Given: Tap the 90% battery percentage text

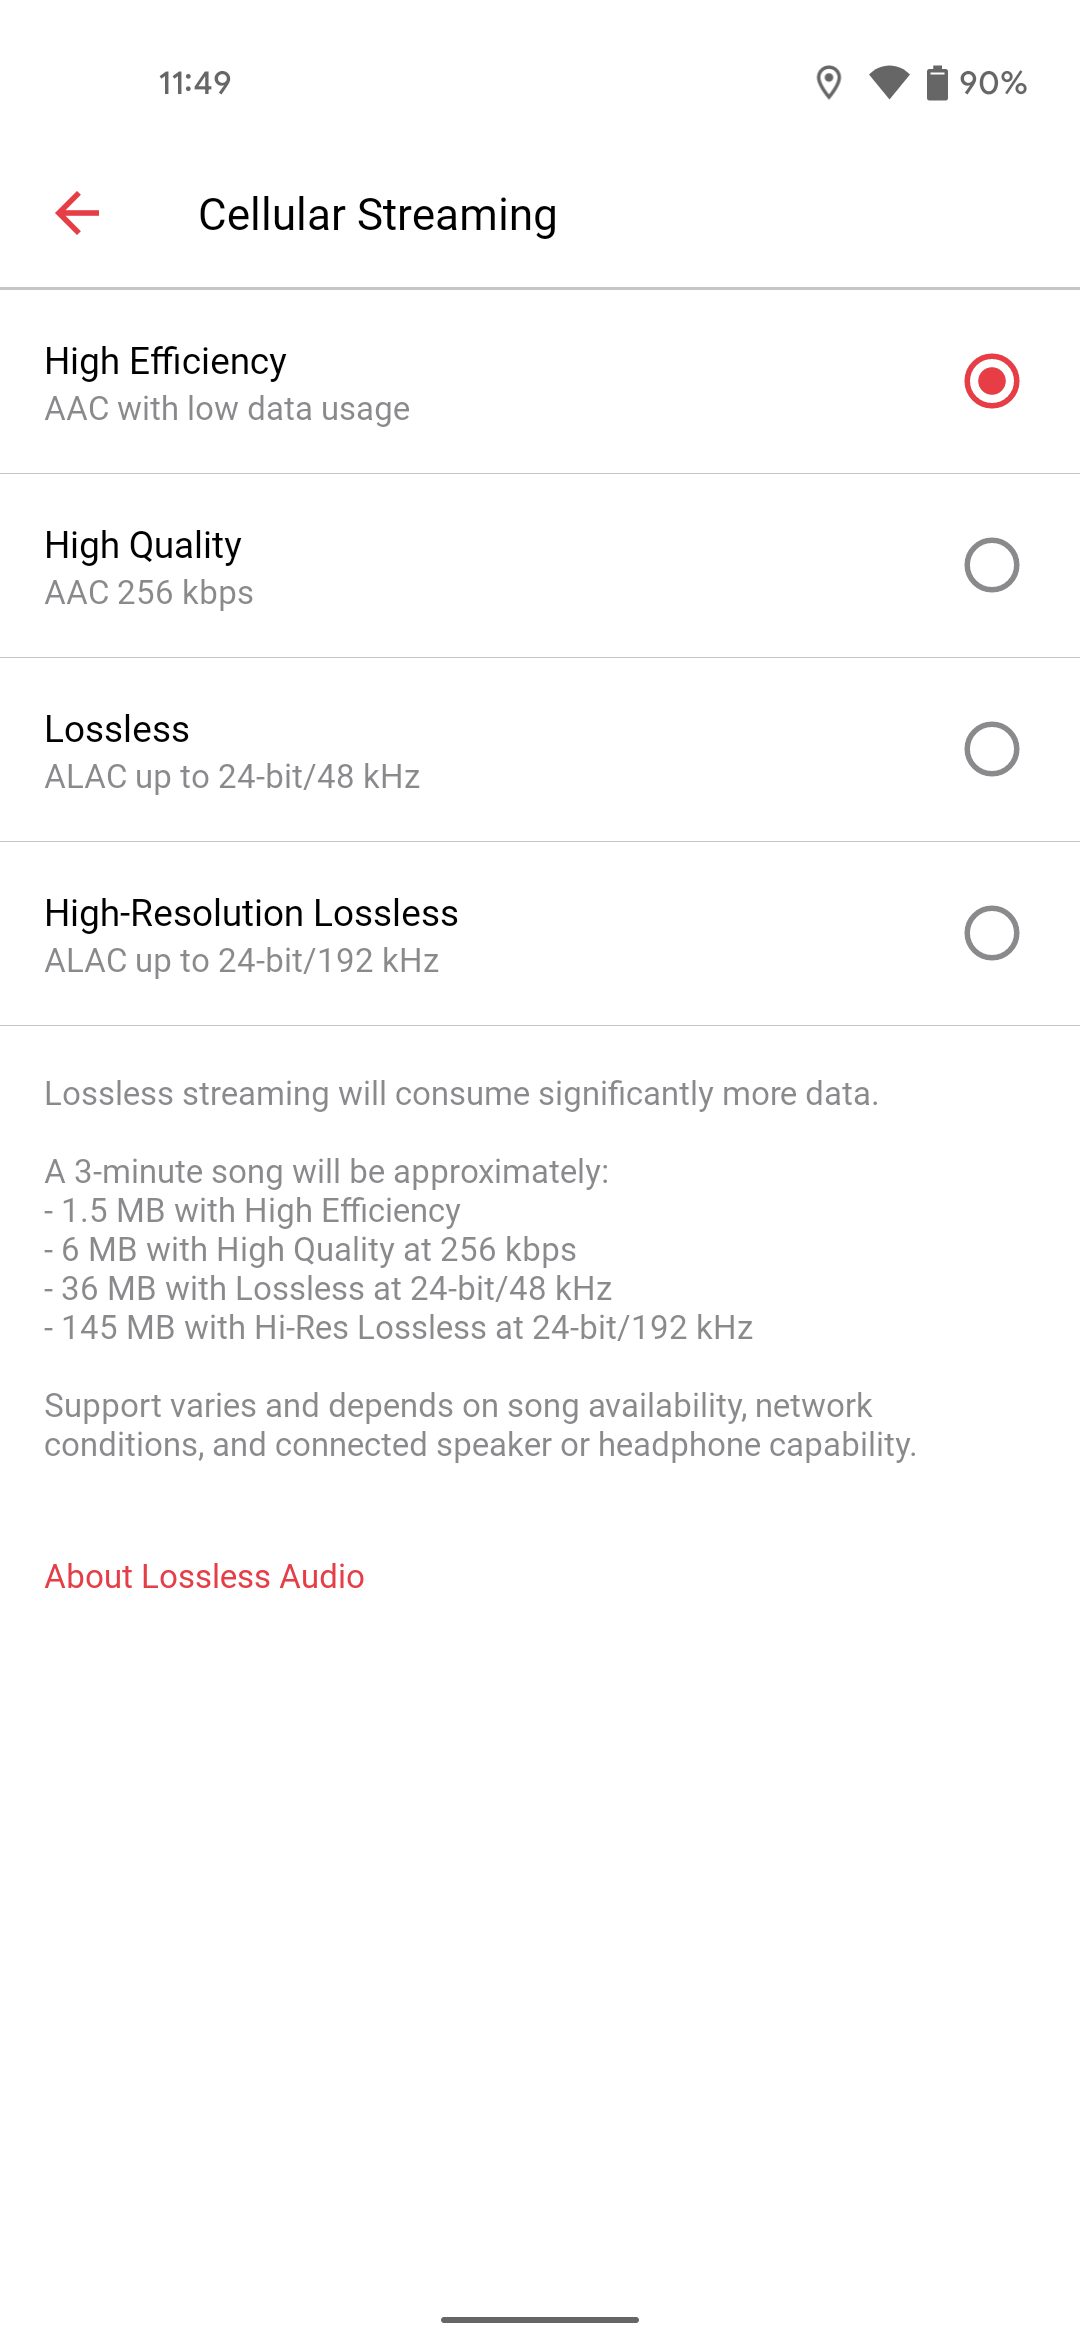Looking at the screenshot, I should point(993,83).
